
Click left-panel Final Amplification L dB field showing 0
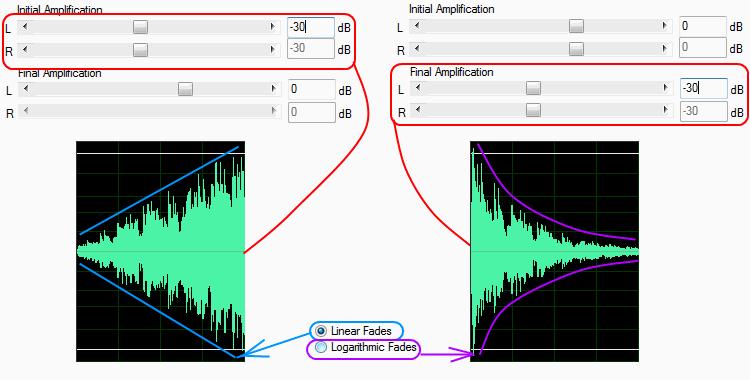pyautogui.click(x=312, y=89)
